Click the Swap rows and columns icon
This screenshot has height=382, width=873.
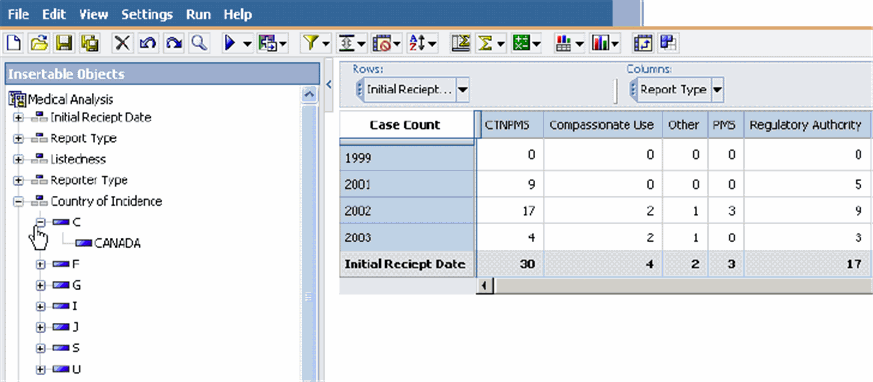point(643,43)
